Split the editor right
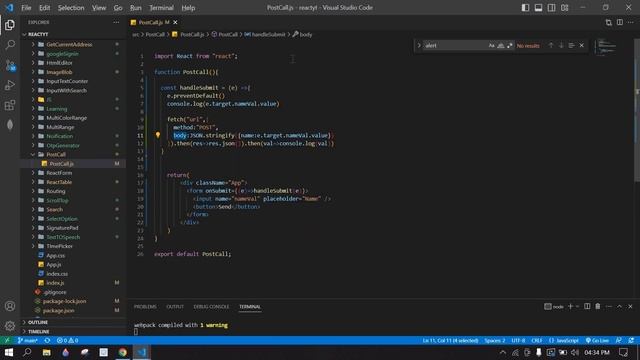This screenshot has width=640, height=360. (x=620, y=22)
